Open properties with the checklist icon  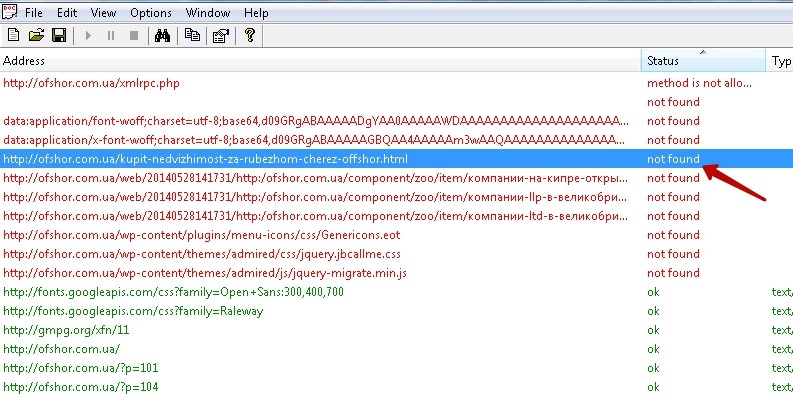coord(221,35)
